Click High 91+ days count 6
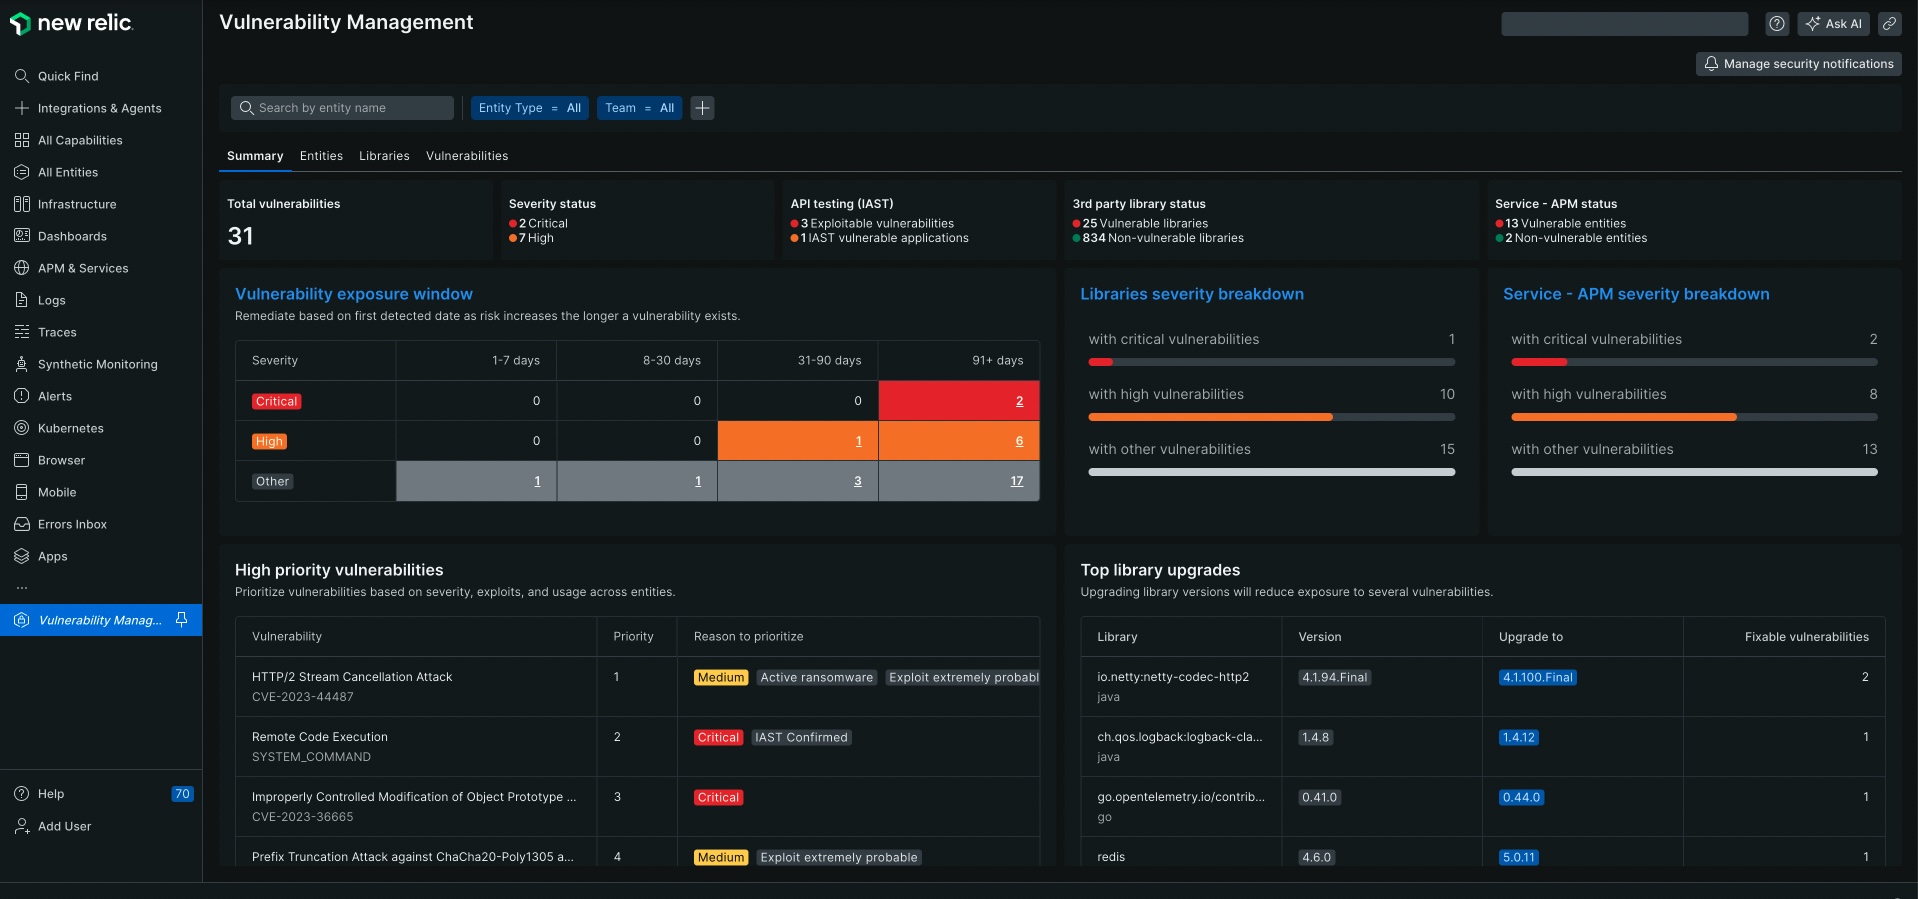 (x=1019, y=441)
